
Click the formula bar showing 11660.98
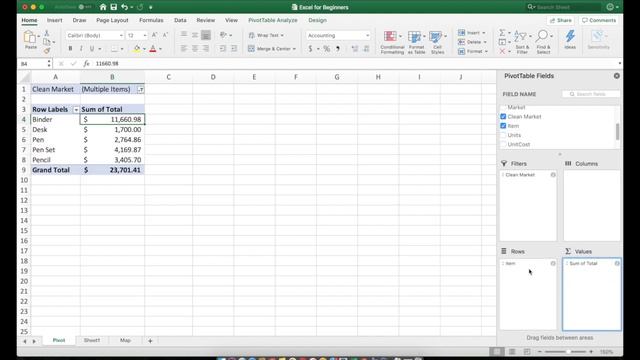pos(355,64)
